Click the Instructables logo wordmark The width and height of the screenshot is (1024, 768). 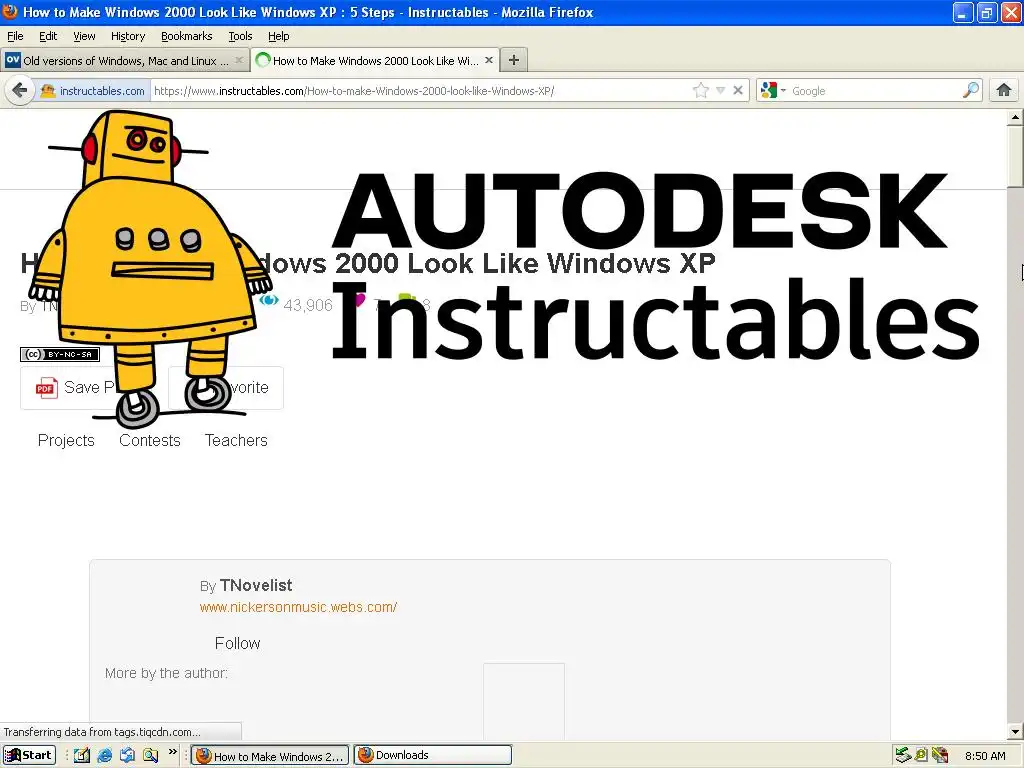pos(656,320)
